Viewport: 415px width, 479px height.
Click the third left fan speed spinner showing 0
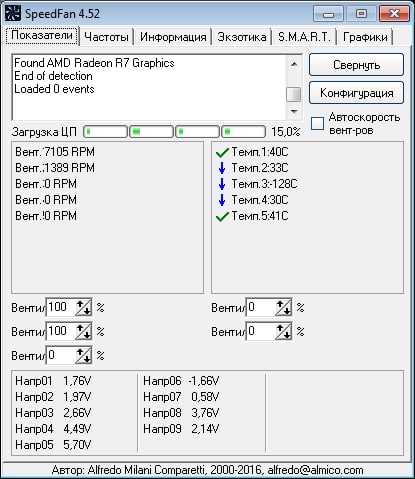point(83,355)
